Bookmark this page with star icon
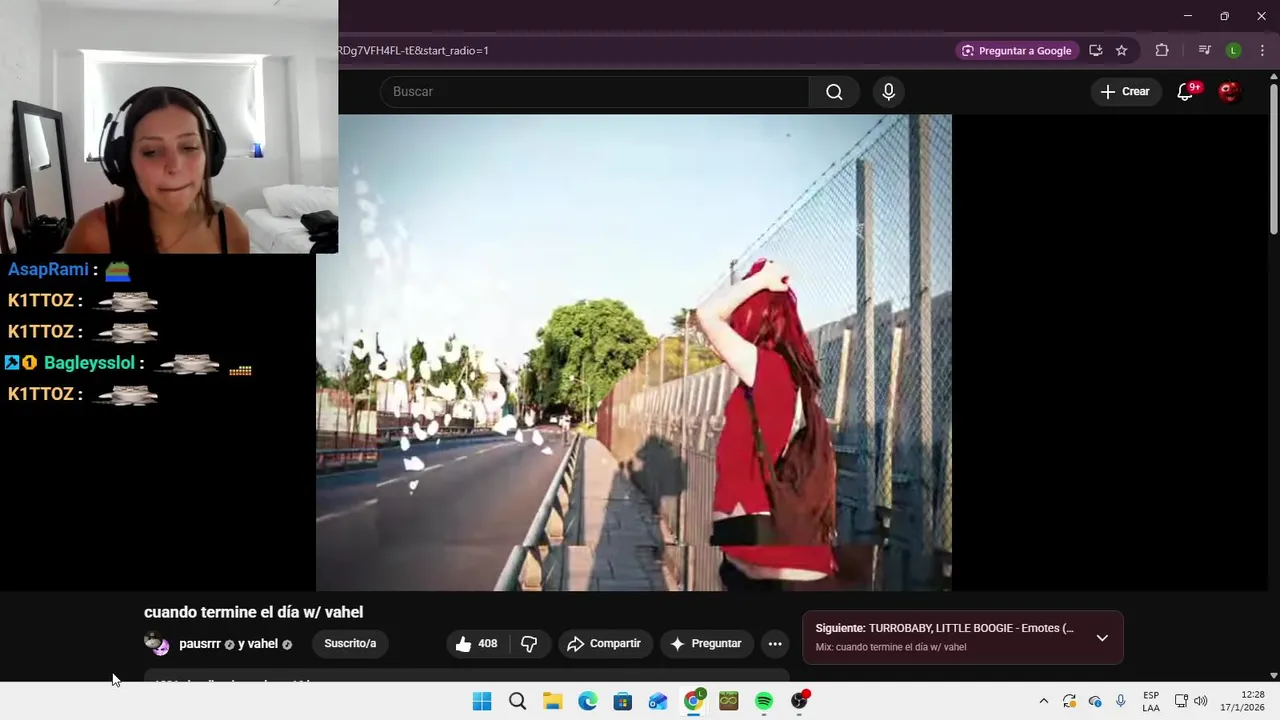Image resolution: width=1280 pixels, height=720 pixels. pyautogui.click(x=1122, y=51)
